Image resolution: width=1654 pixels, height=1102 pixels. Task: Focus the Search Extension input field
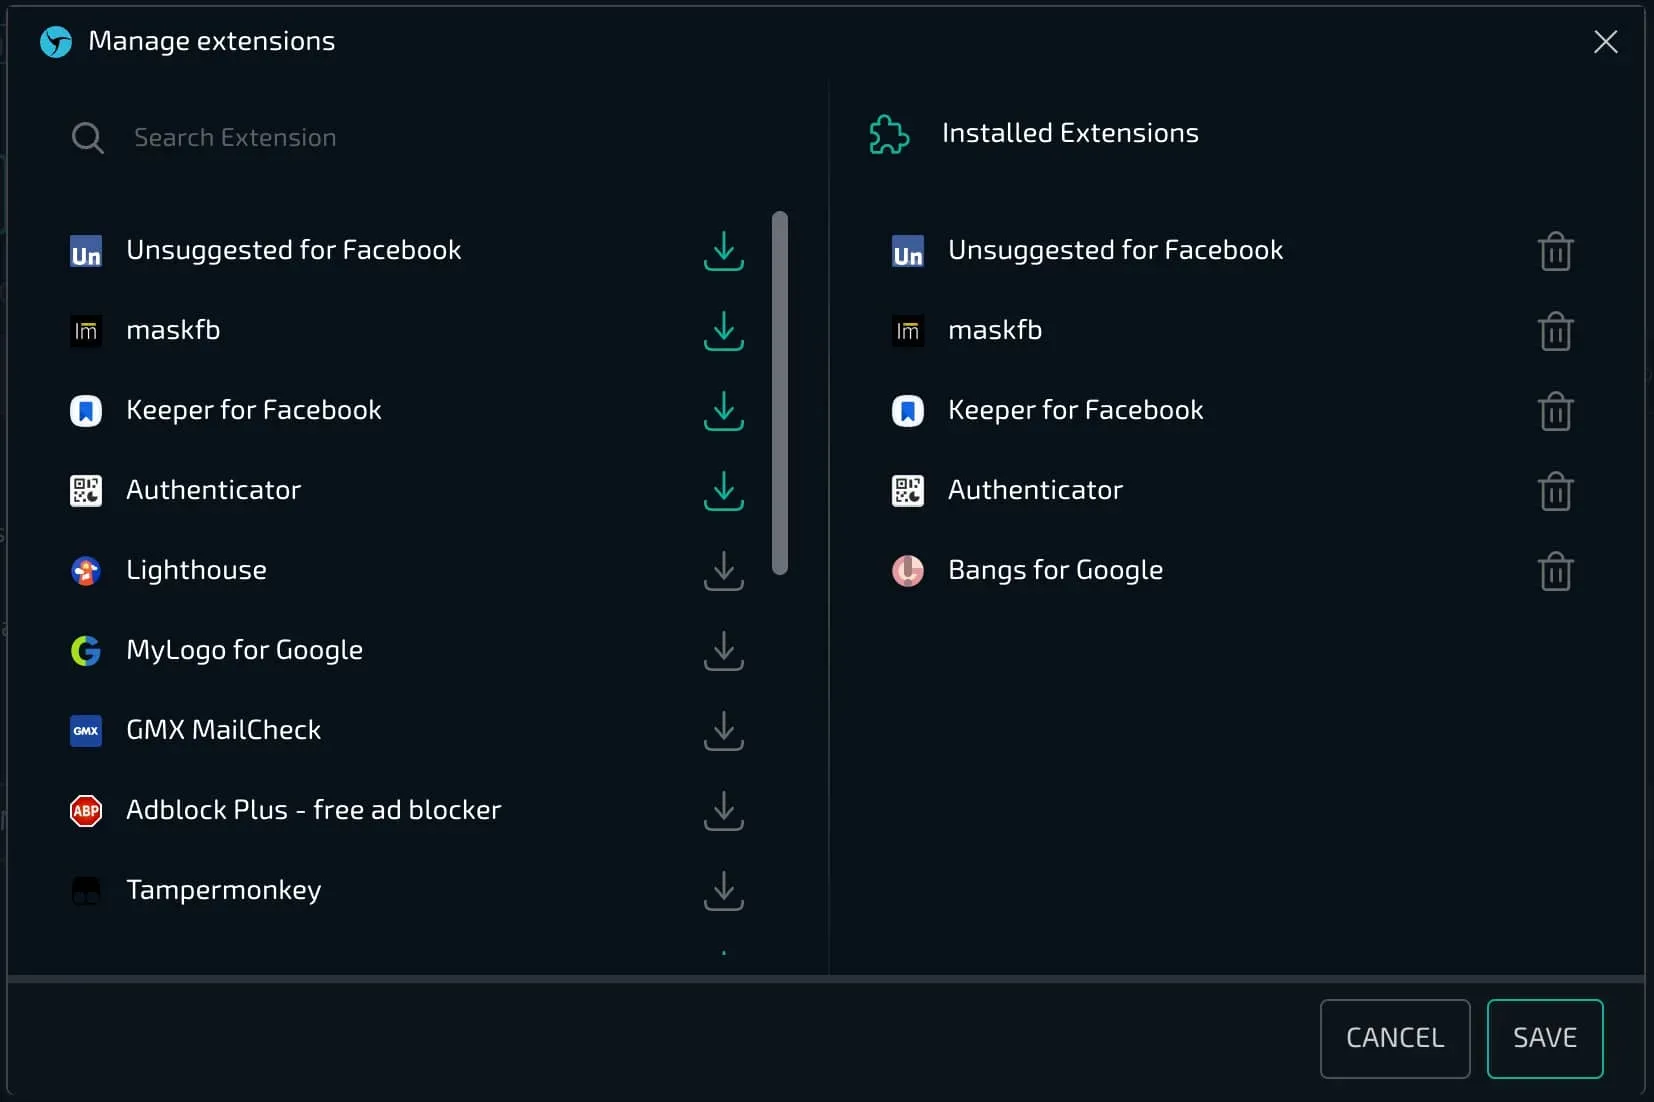point(400,138)
